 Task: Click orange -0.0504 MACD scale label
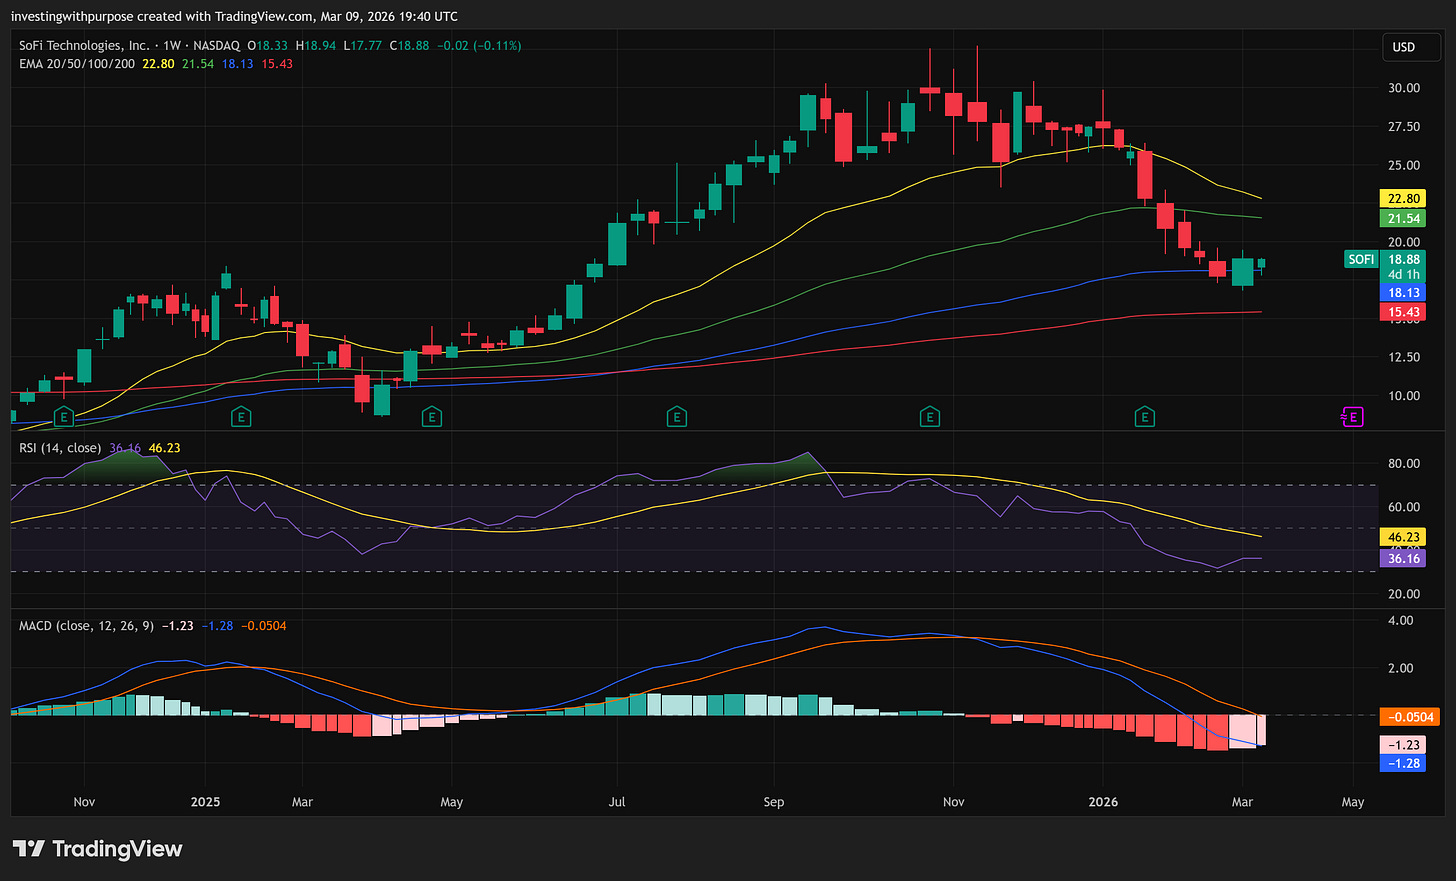click(1409, 716)
